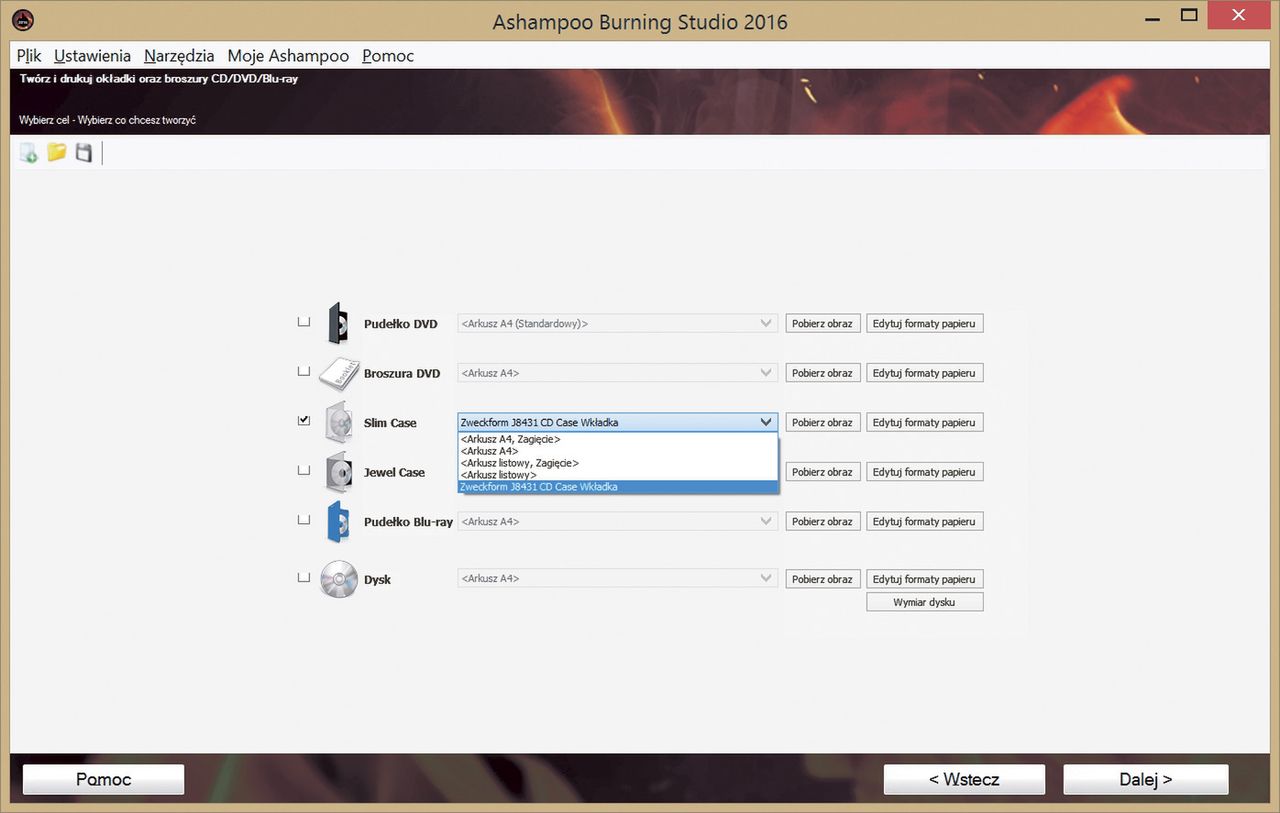Click Pobierz obraz for Dysk
This screenshot has width=1280, height=813.
[823, 579]
